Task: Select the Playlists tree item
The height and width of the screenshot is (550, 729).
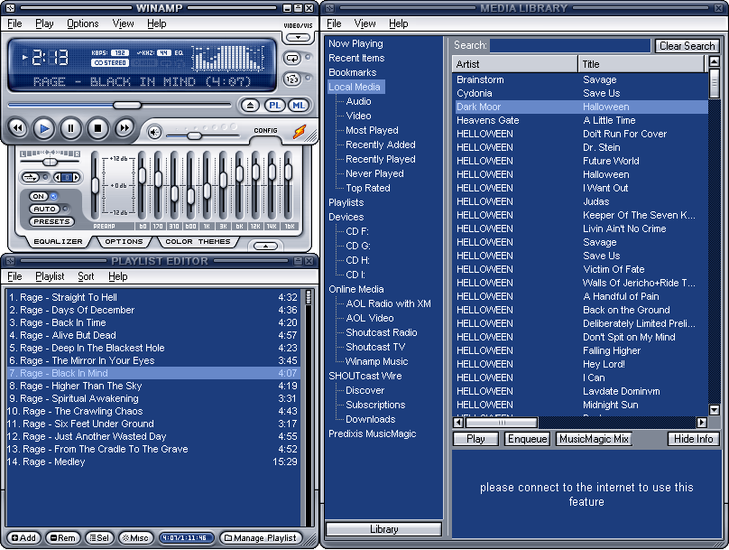Action: point(346,202)
